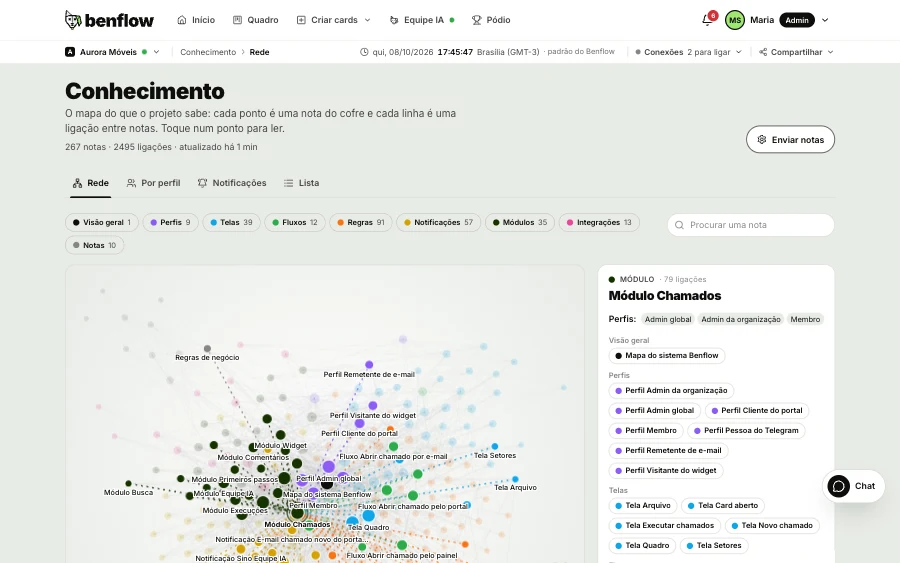Open the Tela Arquivo chip in panel

[x=643, y=506]
